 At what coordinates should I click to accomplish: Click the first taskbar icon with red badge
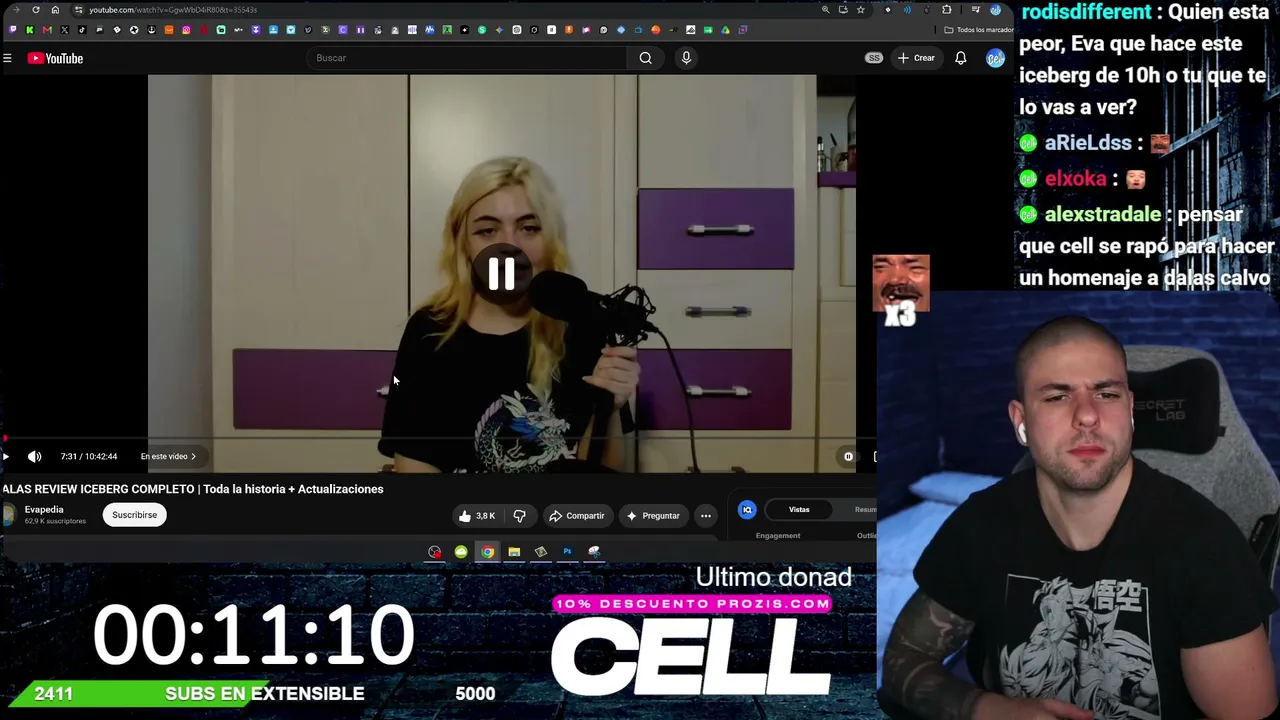(x=434, y=552)
